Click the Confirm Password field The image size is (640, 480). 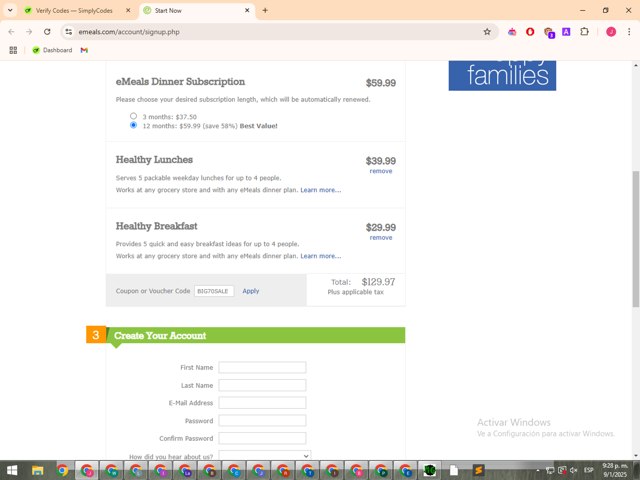(x=262, y=438)
